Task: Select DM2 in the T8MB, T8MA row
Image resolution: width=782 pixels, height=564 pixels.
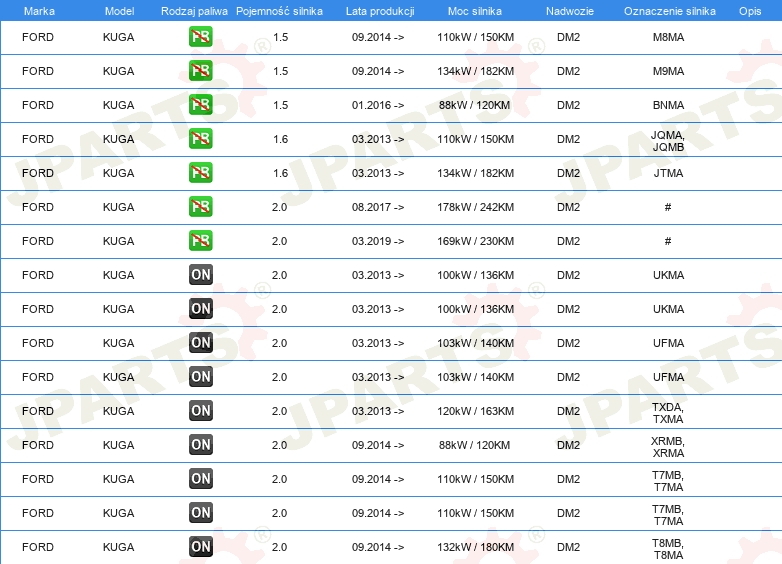Action: (569, 547)
